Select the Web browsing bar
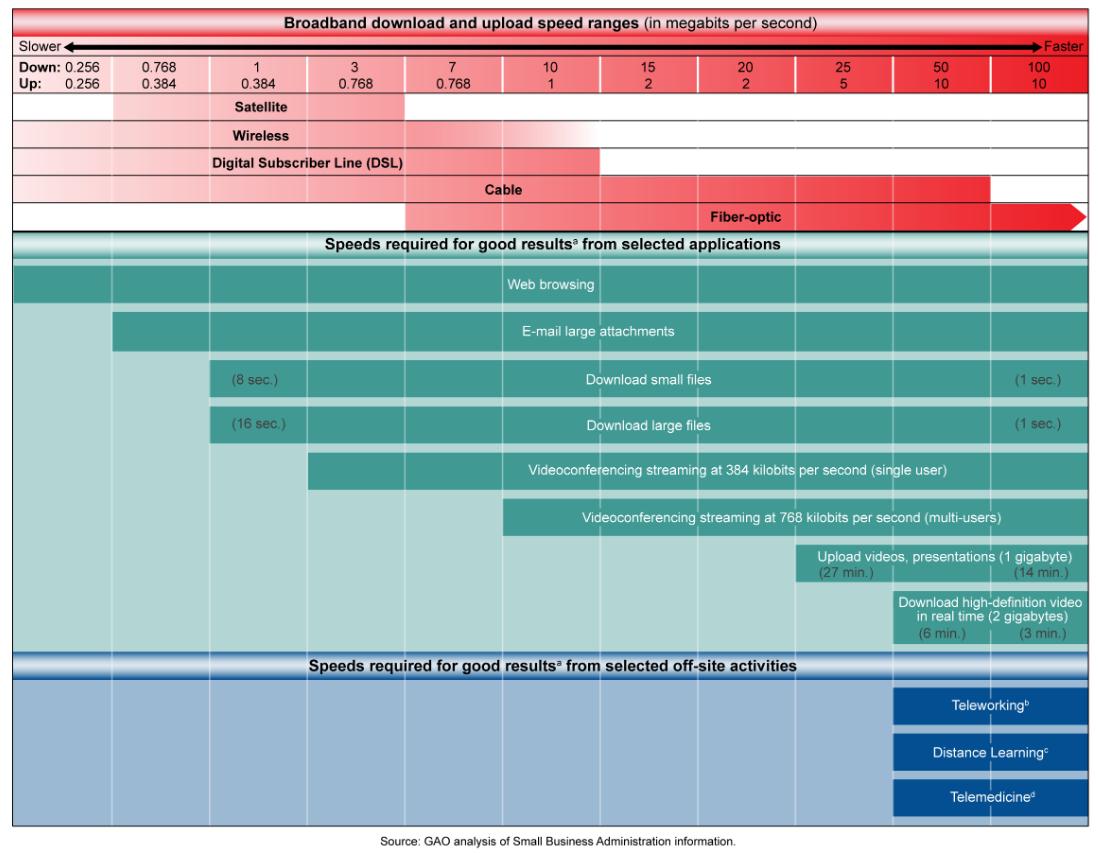The width and height of the screenshot is (1098, 853). tap(550, 284)
